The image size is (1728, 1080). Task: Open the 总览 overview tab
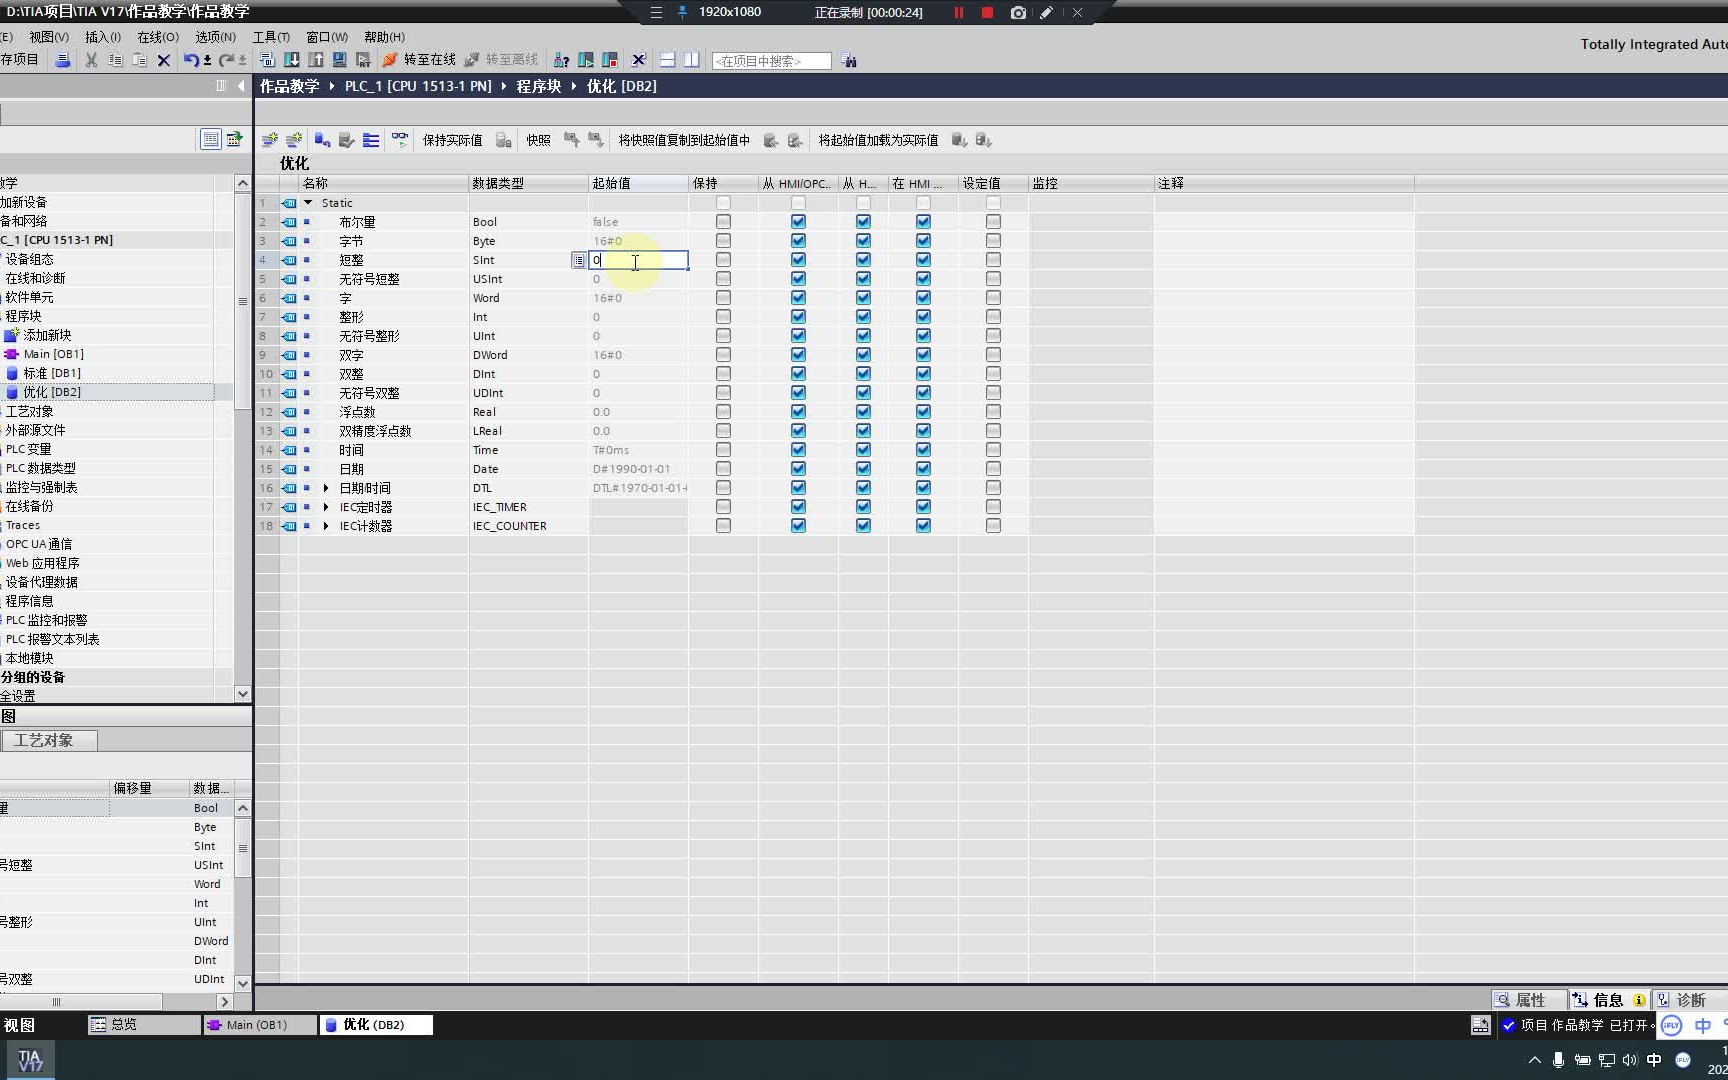tap(144, 1025)
